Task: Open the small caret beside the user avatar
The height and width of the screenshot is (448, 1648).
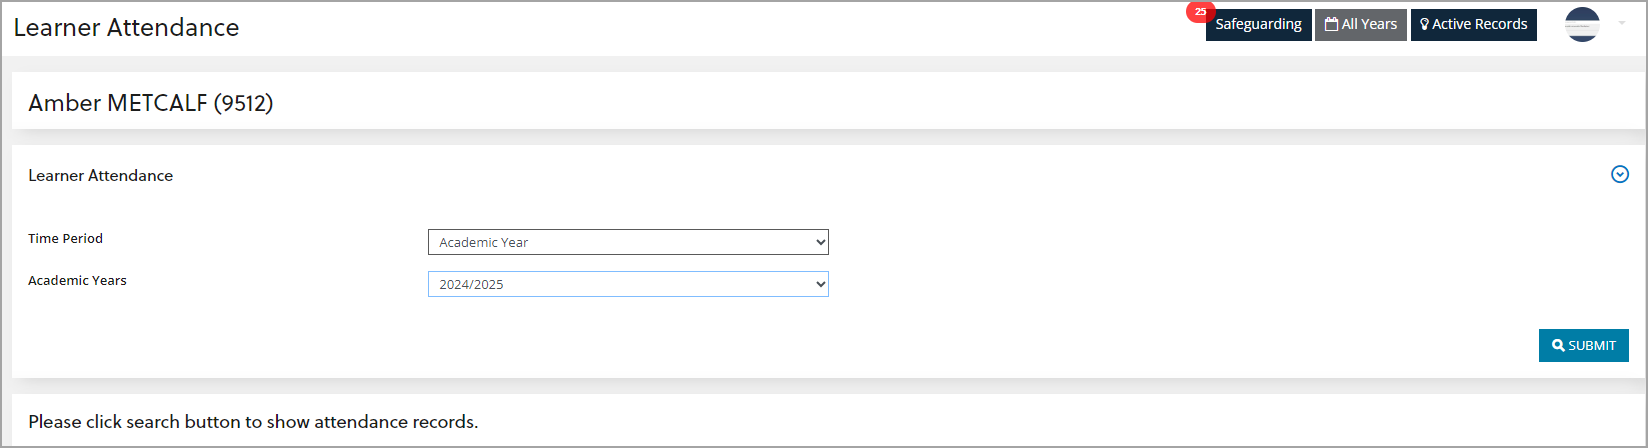Action: click(1621, 23)
